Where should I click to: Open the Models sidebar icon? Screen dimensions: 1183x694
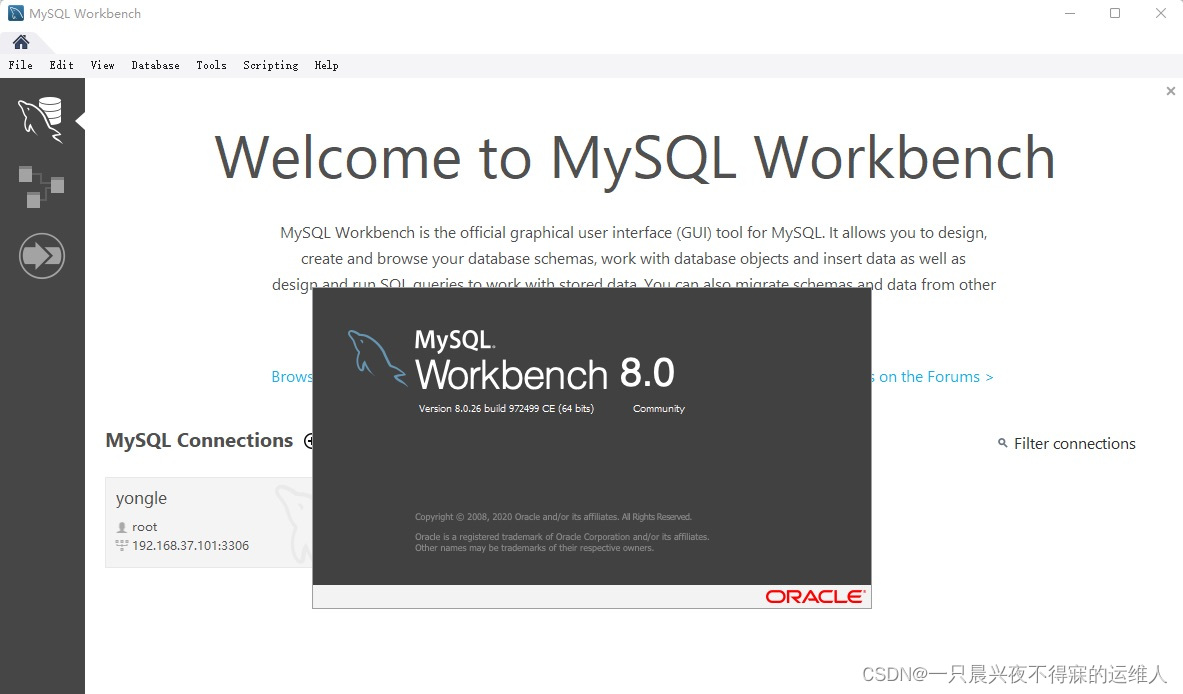coord(41,187)
